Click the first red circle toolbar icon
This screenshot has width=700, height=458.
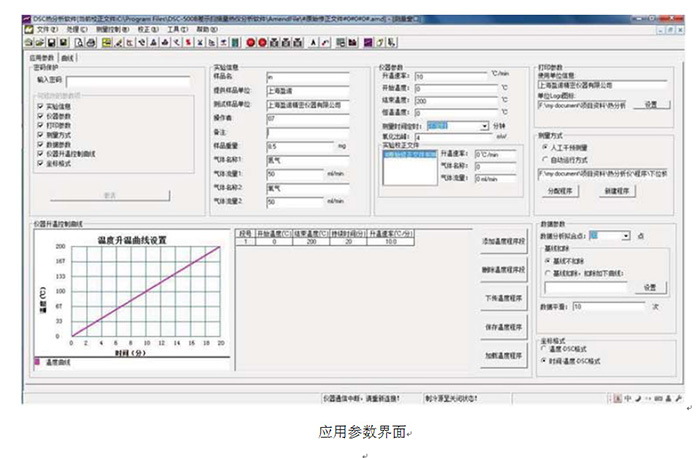[249, 42]
